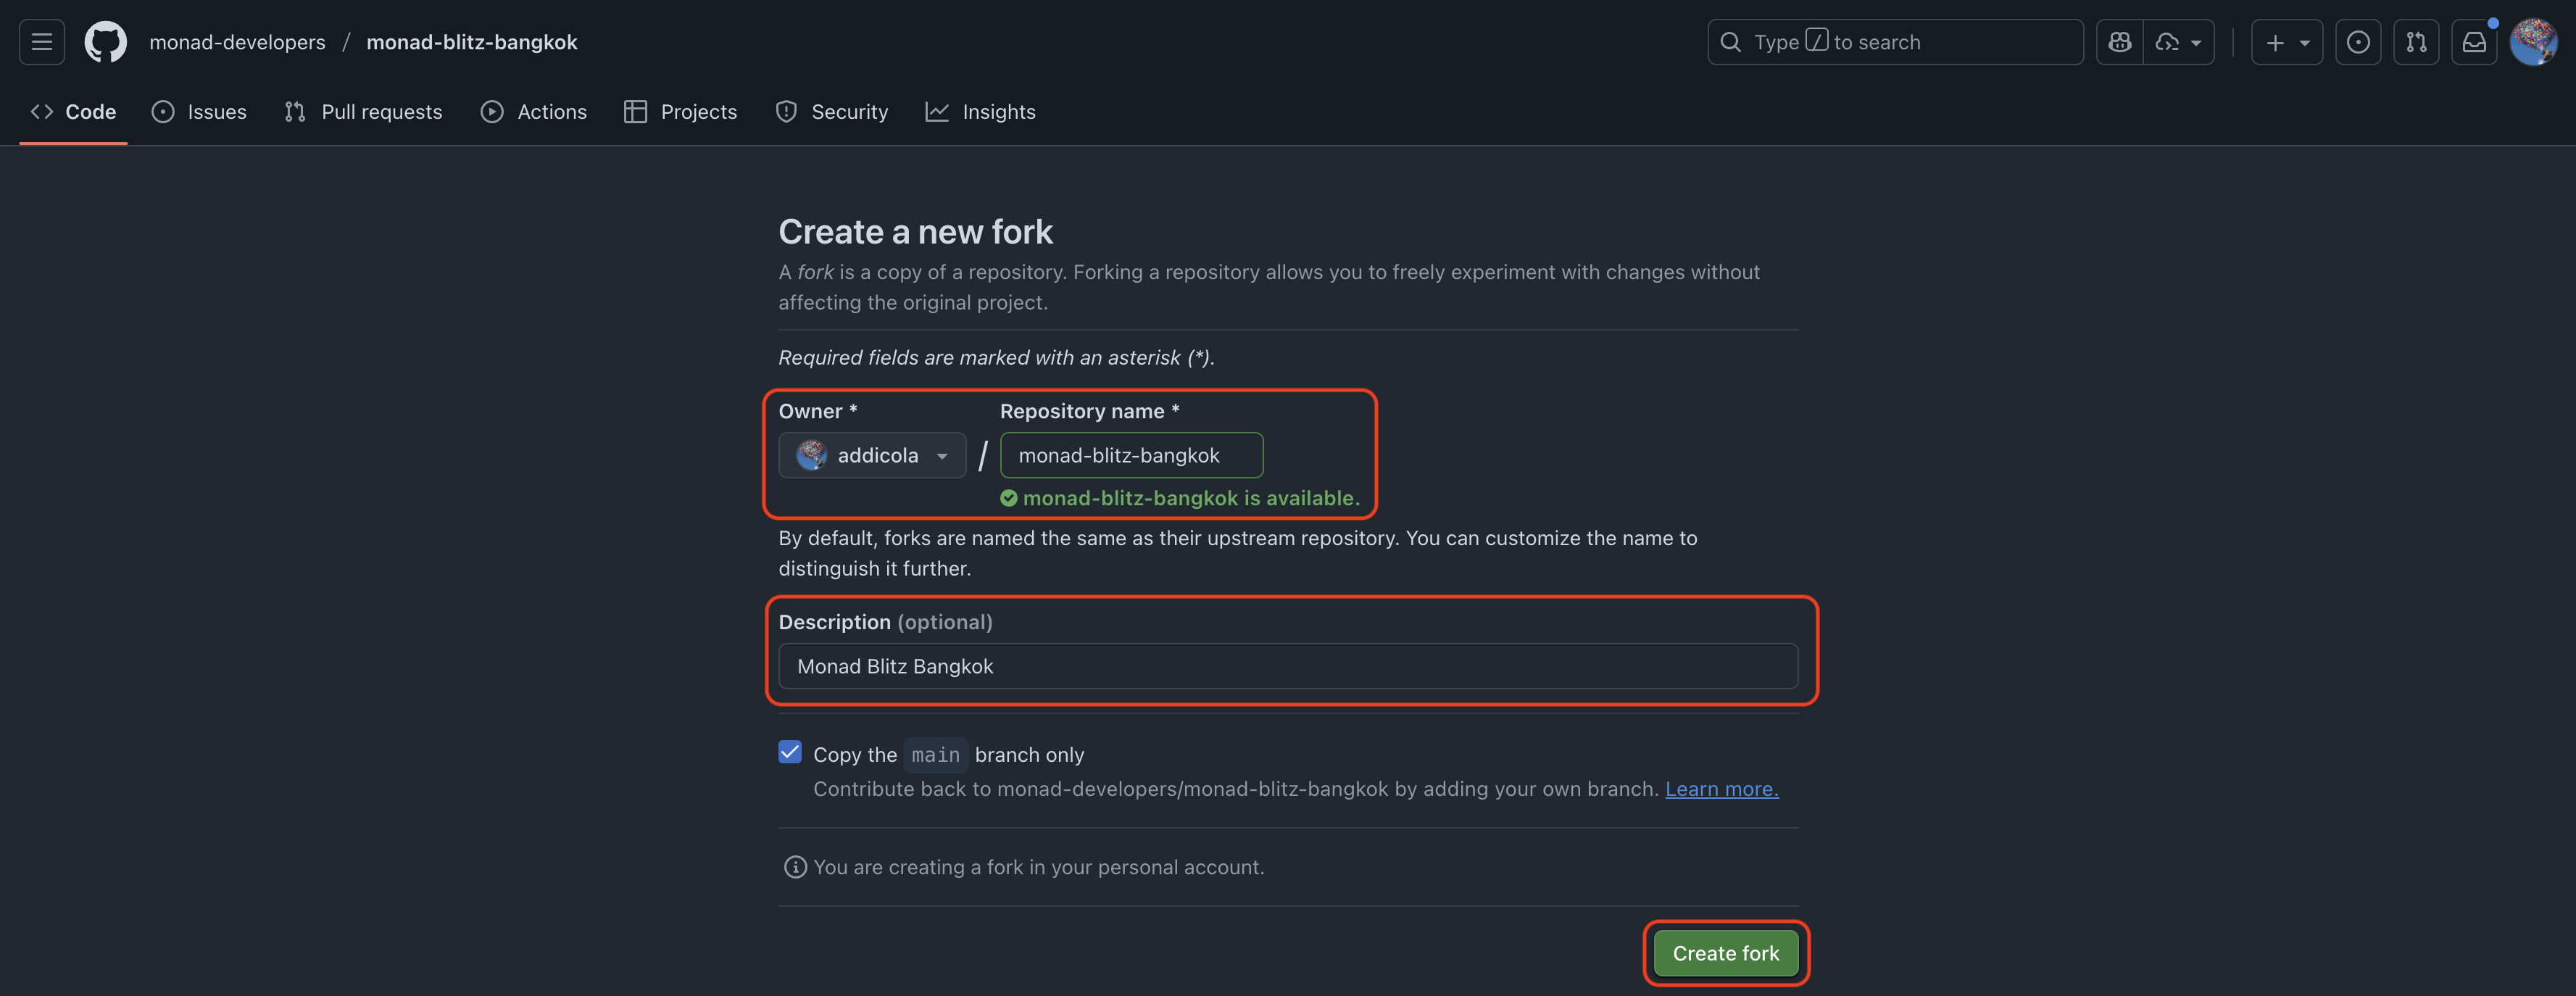
Task: Click the monad-developers owner link
Action: tap(237, 42)
